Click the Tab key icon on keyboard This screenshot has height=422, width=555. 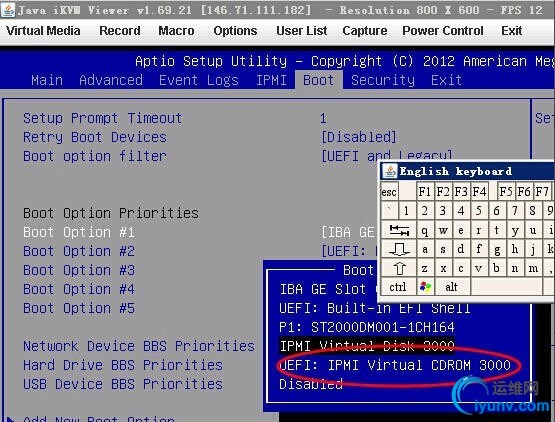(x=399, y=230)
